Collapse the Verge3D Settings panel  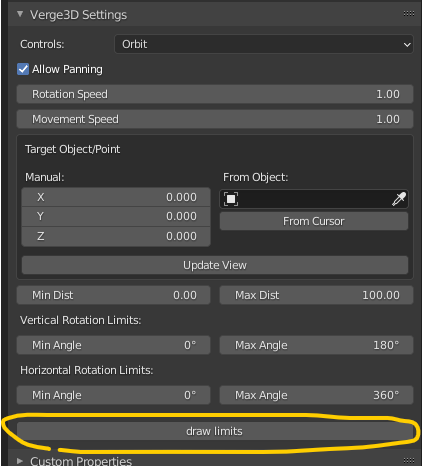click(x=20, y=14)
